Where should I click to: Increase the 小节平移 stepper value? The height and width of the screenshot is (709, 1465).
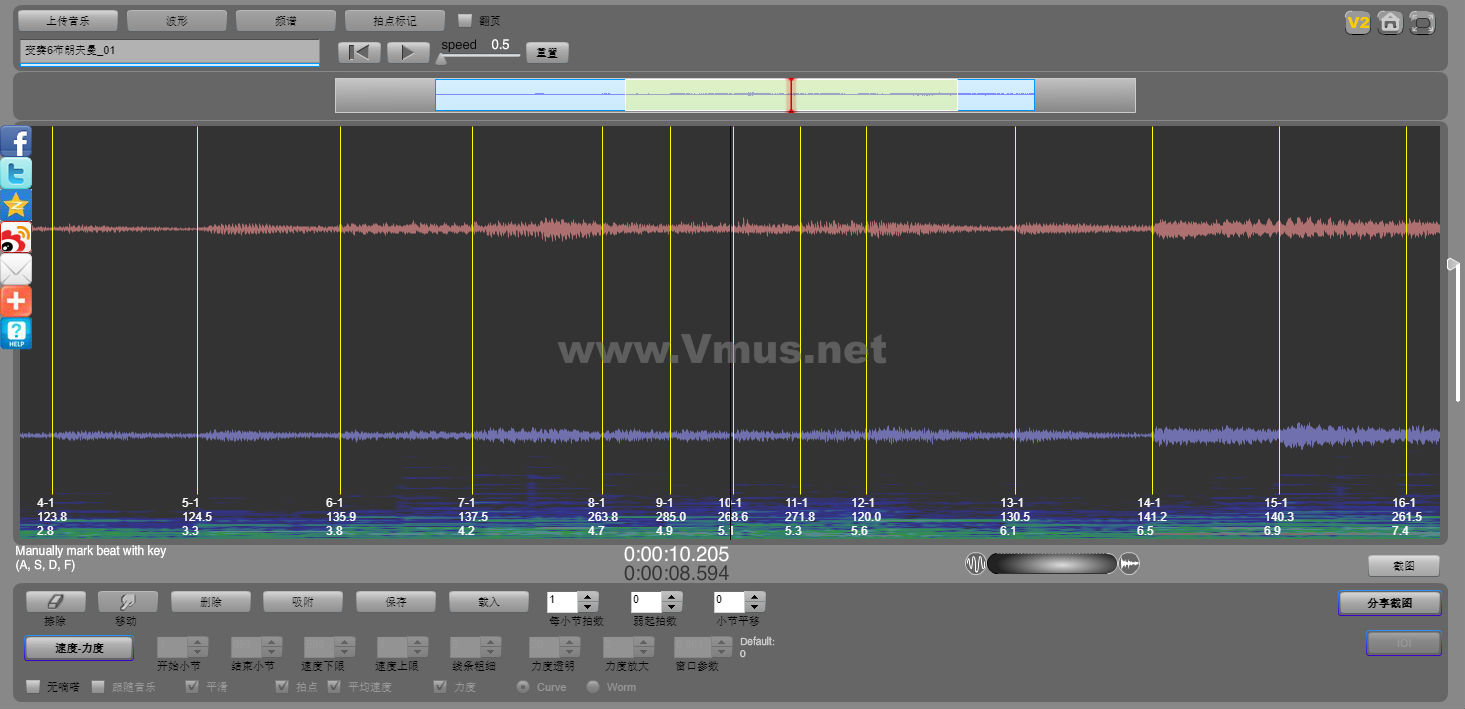pos(756,597)
